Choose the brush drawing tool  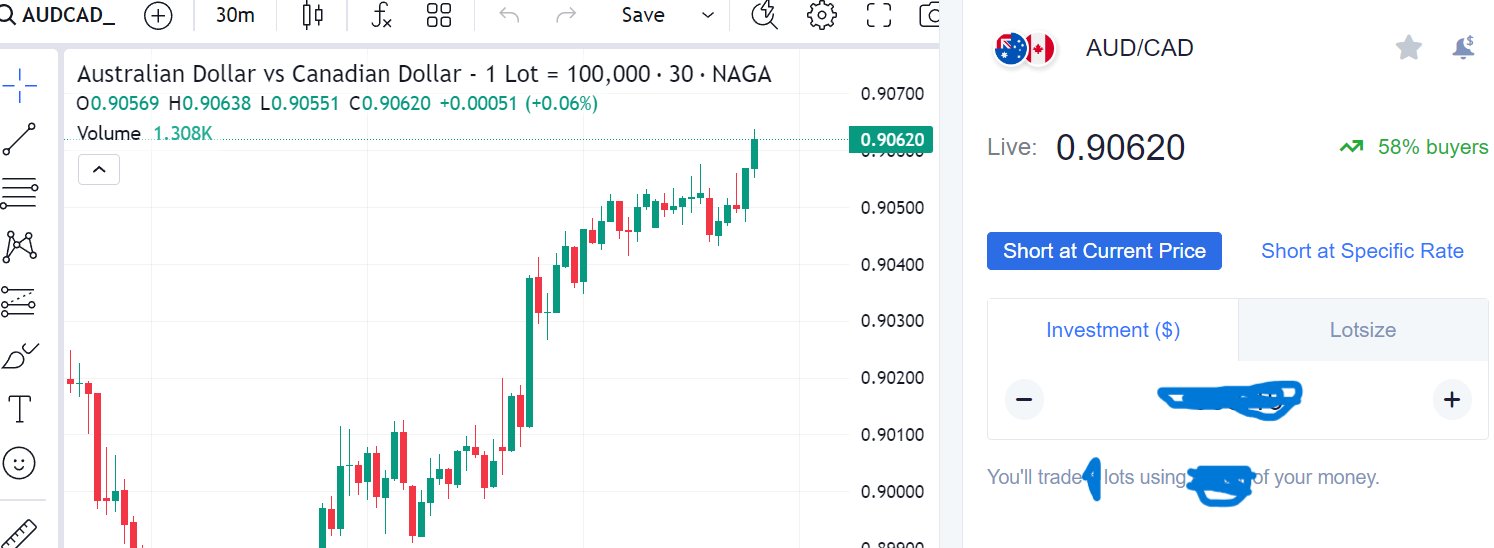20,355
